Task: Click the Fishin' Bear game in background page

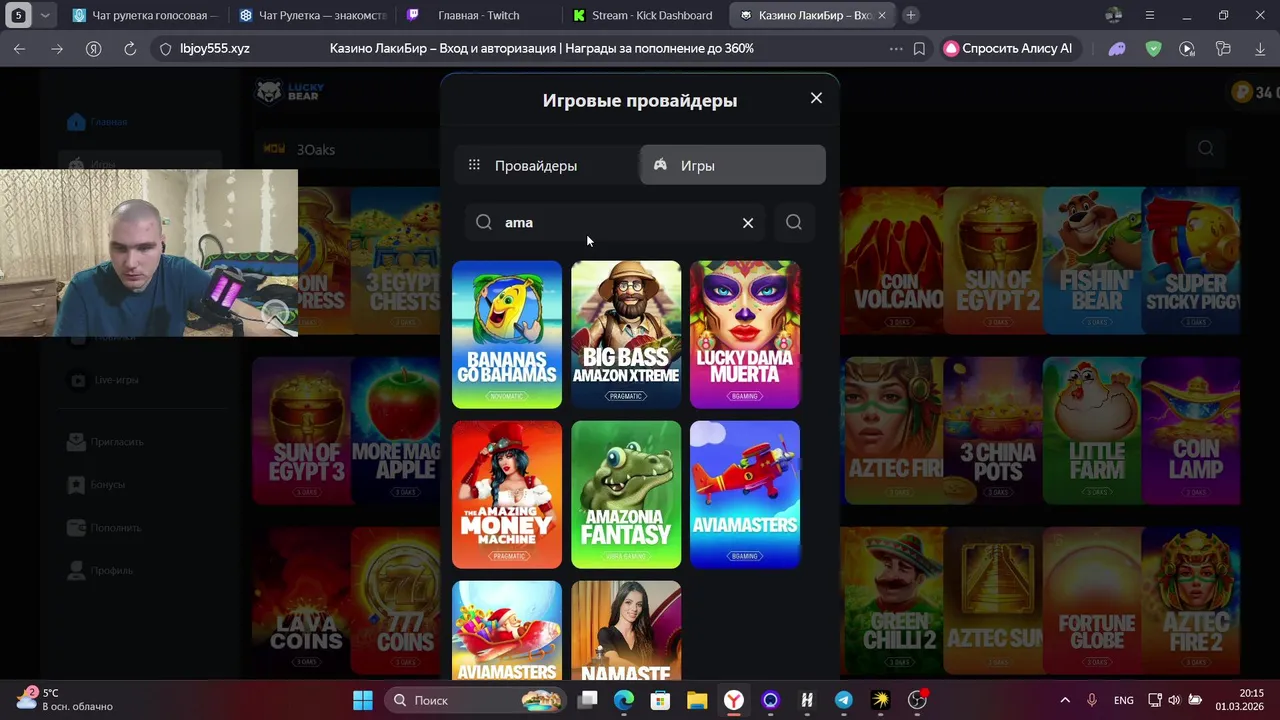Action: pos(1092,260)
